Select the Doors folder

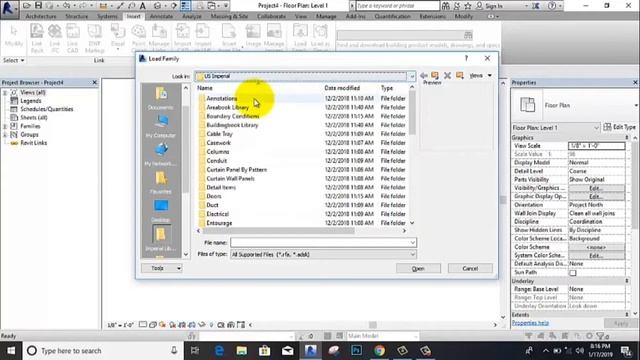click(x=214, y=196)
